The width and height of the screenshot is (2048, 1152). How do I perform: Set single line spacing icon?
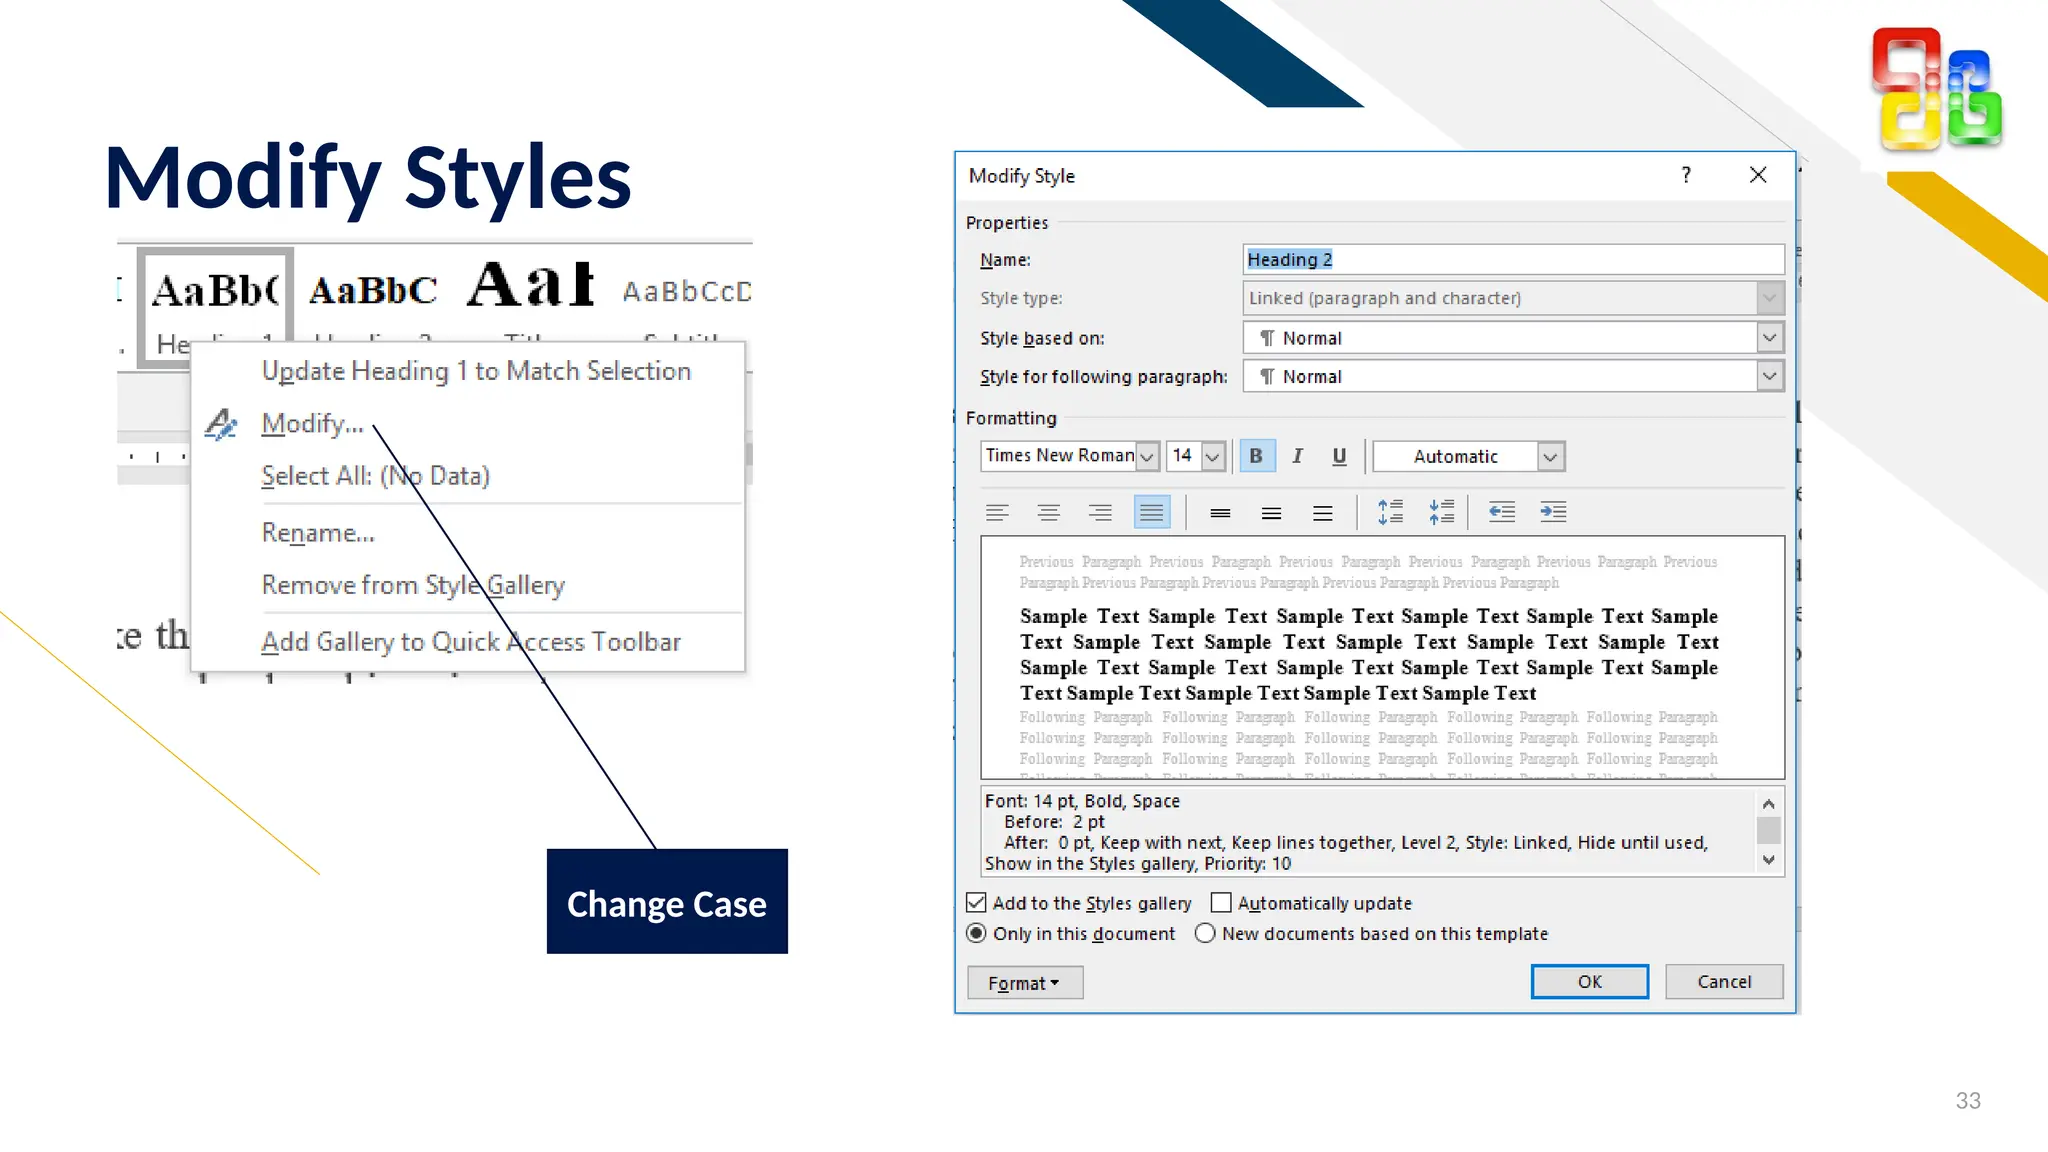(x=1220, y=513)
